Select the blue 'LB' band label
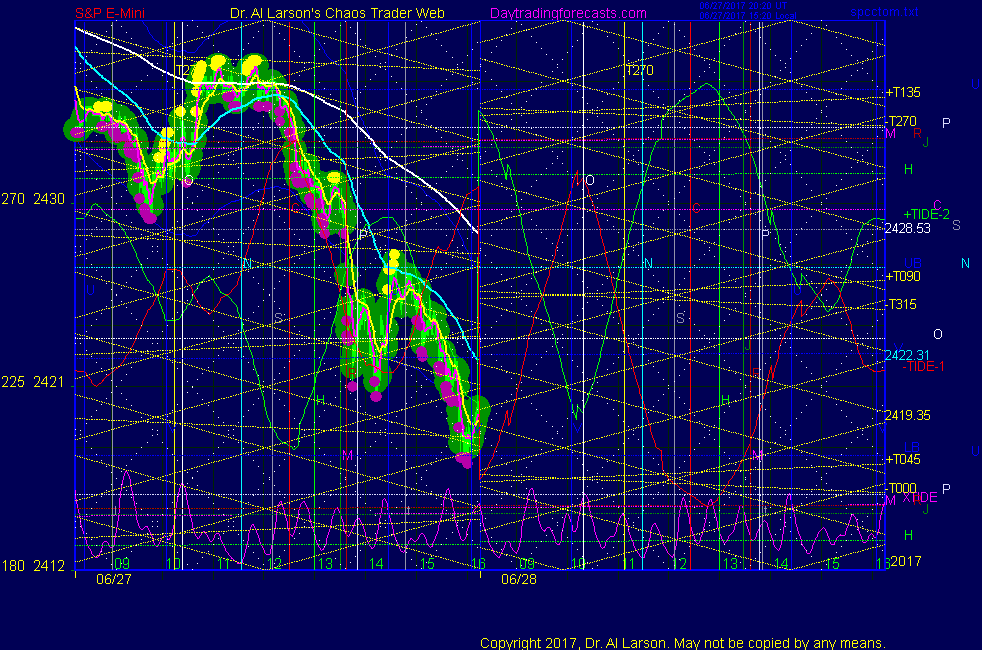Viewport: 982px width, 650px height. click(x=912, y=447)
